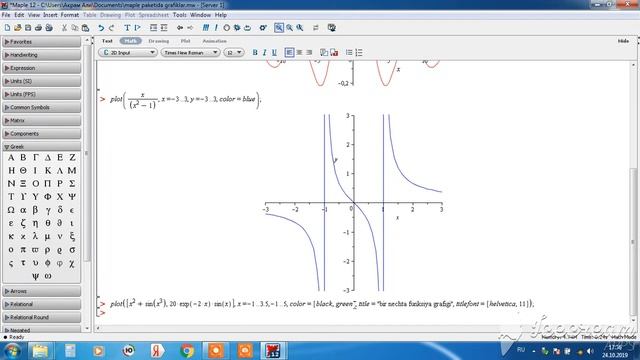The image size is (640, 360).
Task: Apply bold formatting
Action: [x=255, y=53]
